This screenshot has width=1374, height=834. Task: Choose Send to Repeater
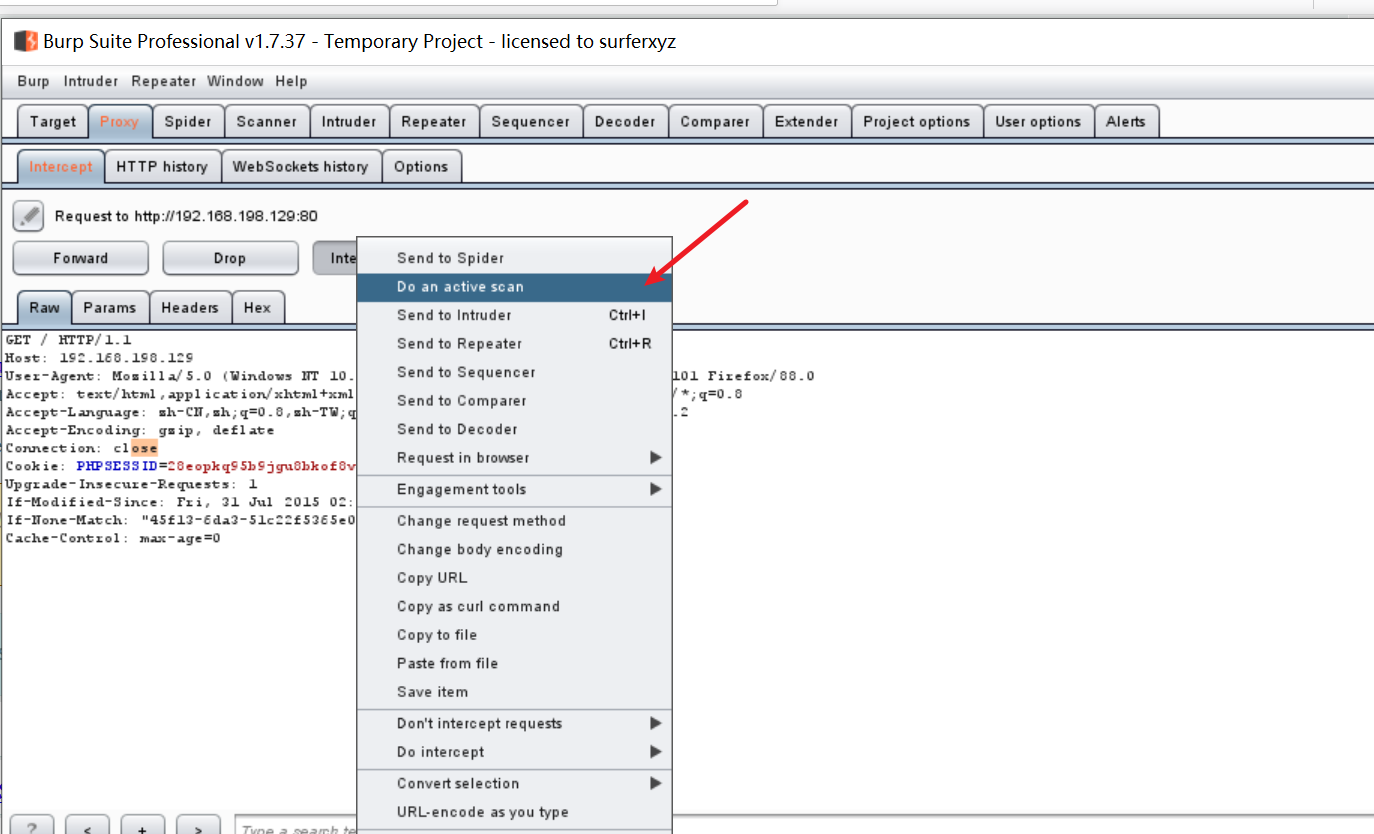(514, 344)
